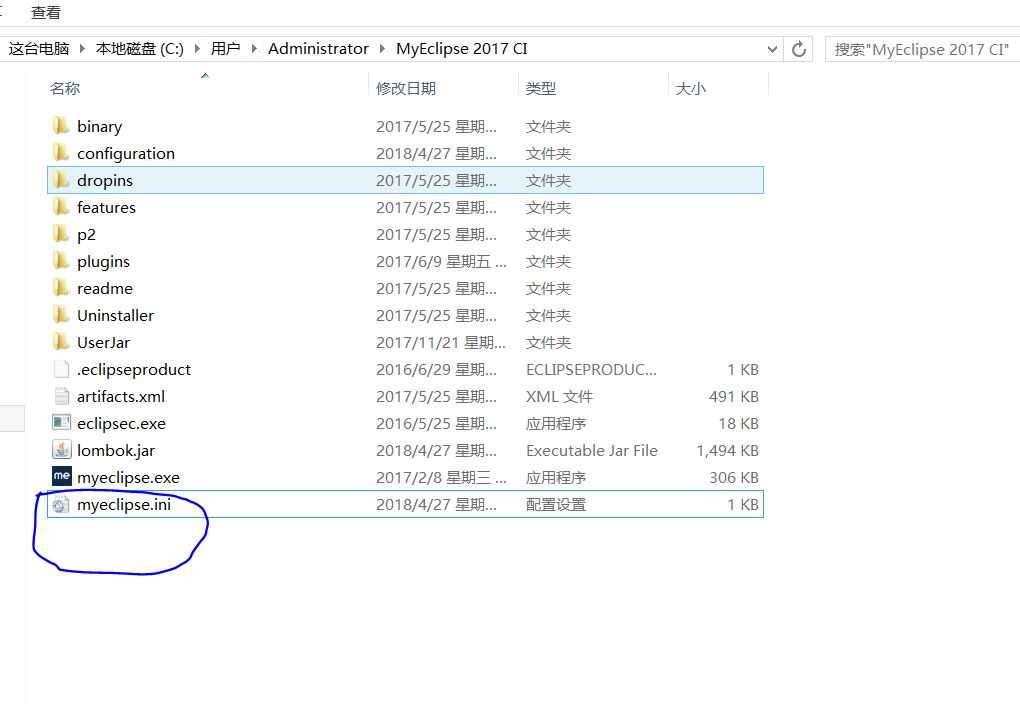The image size is (1020, 704).
Task: Select the myeclipse.ini file name
Action: (x=124, y=504)
